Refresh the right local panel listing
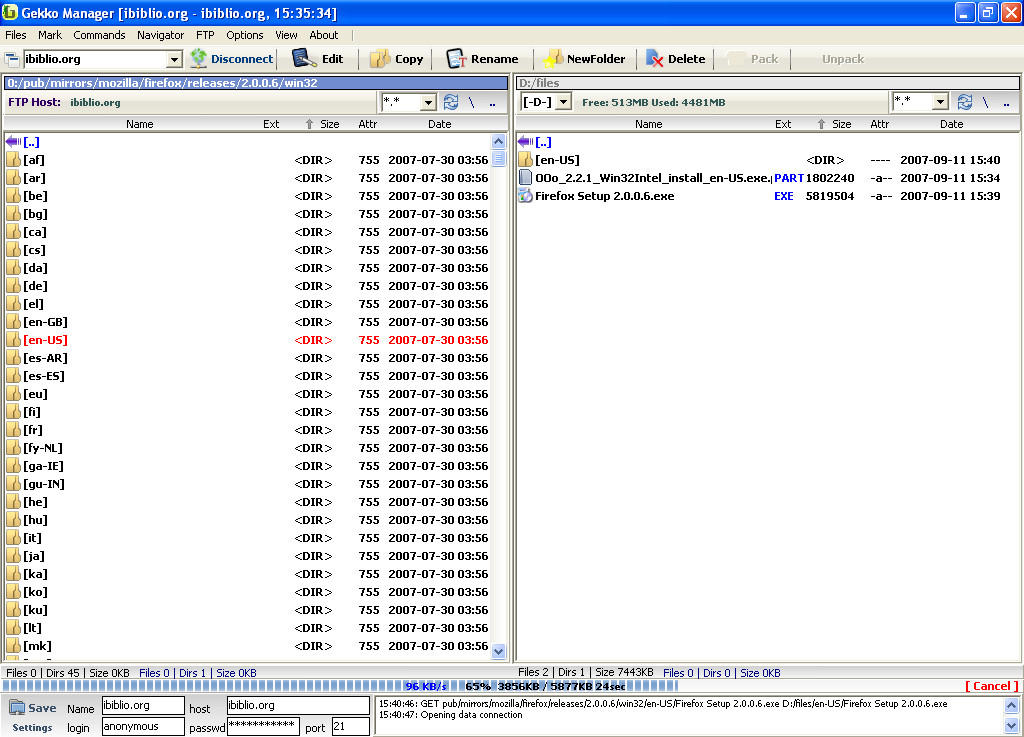Image resolution: width=1024 pixels, height=737 pixels. (964, 102)
